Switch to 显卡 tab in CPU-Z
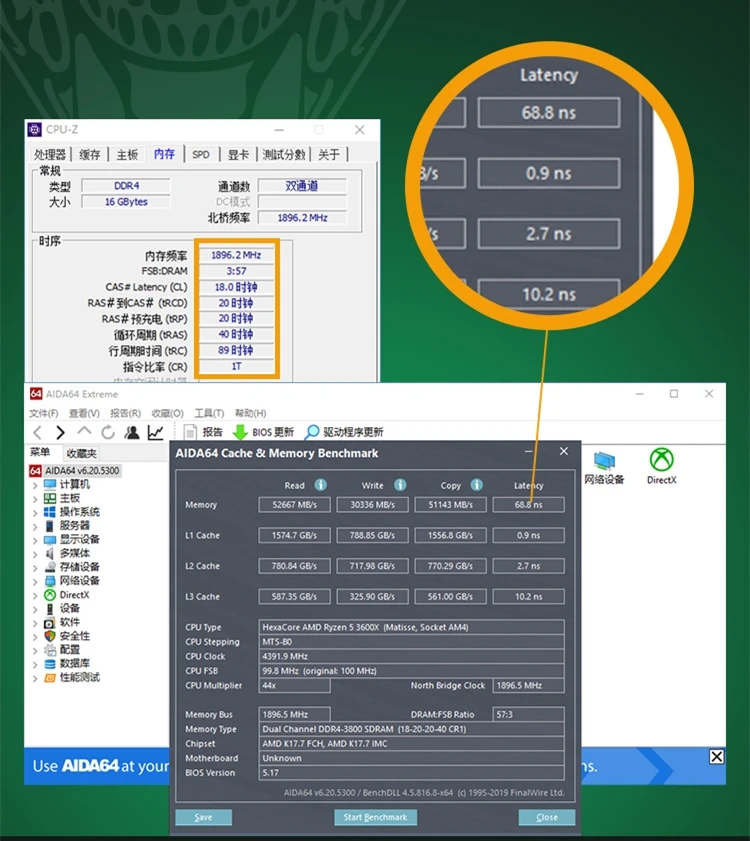The image size is (750, 841). pos(238,154)
